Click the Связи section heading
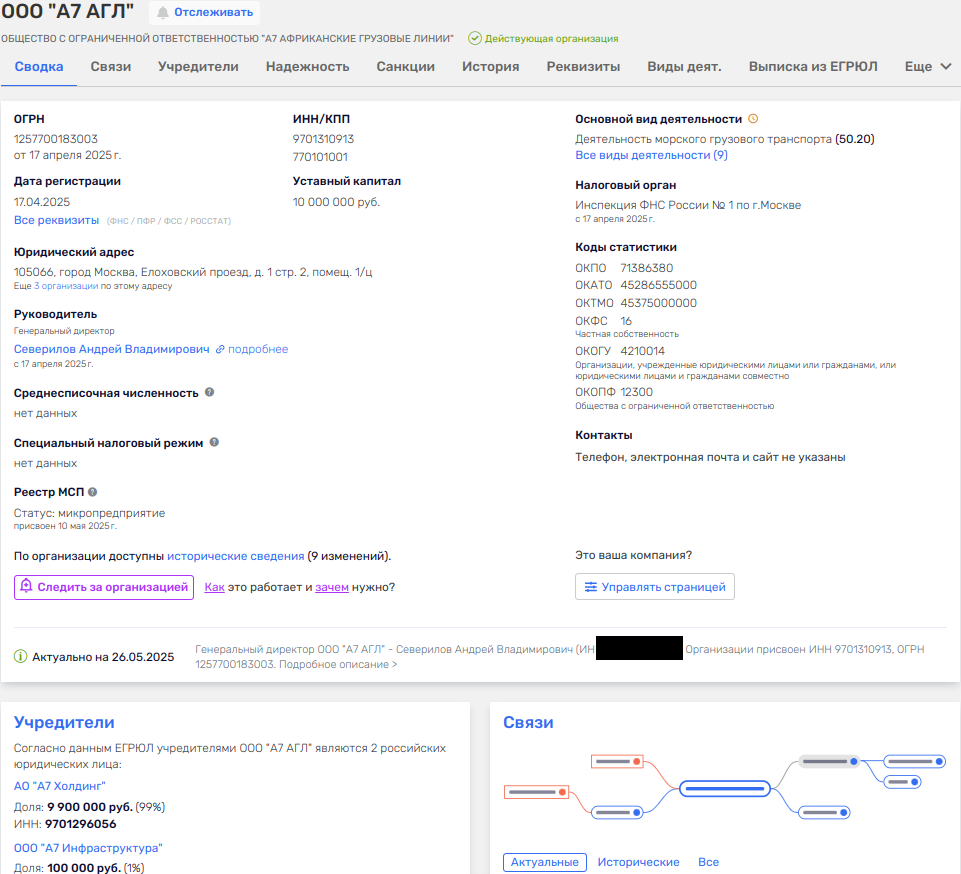This screenshot has width=961, height=874. (528, 722)
